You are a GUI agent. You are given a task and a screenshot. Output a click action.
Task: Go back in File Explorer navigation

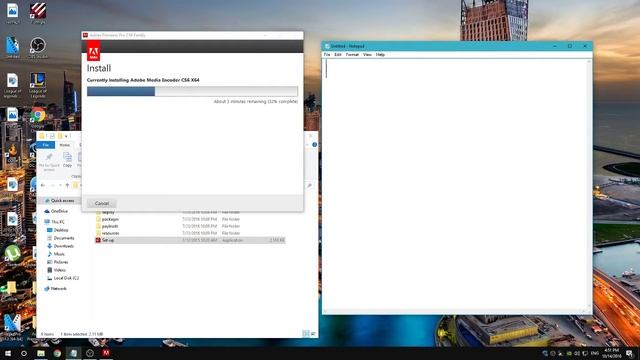[x=43, y=185]
